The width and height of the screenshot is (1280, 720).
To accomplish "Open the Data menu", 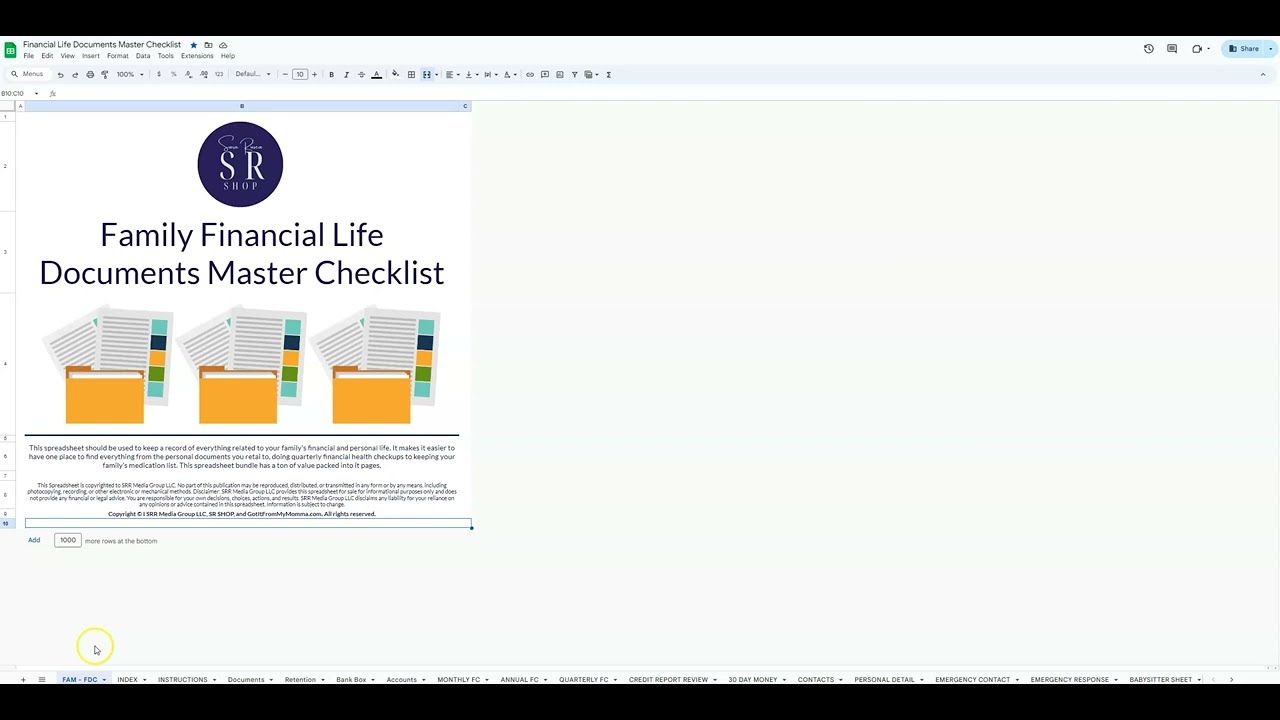I will (x=143, y=56).
